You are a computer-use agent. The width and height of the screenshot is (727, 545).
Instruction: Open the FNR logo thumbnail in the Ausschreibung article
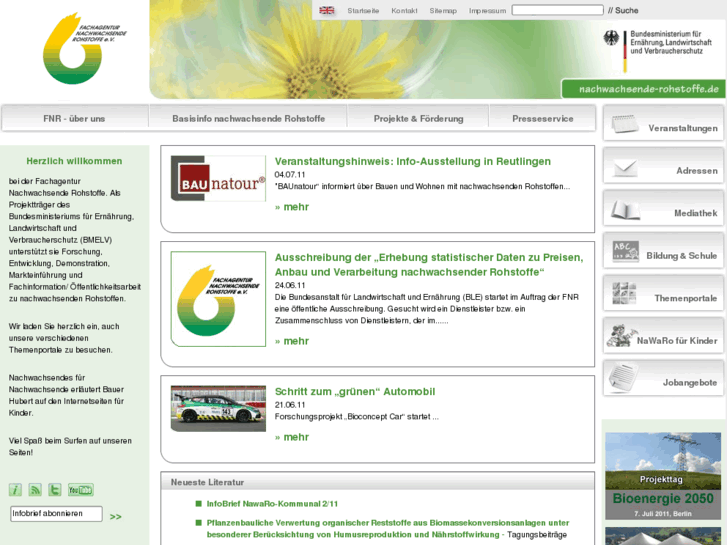tap(218, 299)
